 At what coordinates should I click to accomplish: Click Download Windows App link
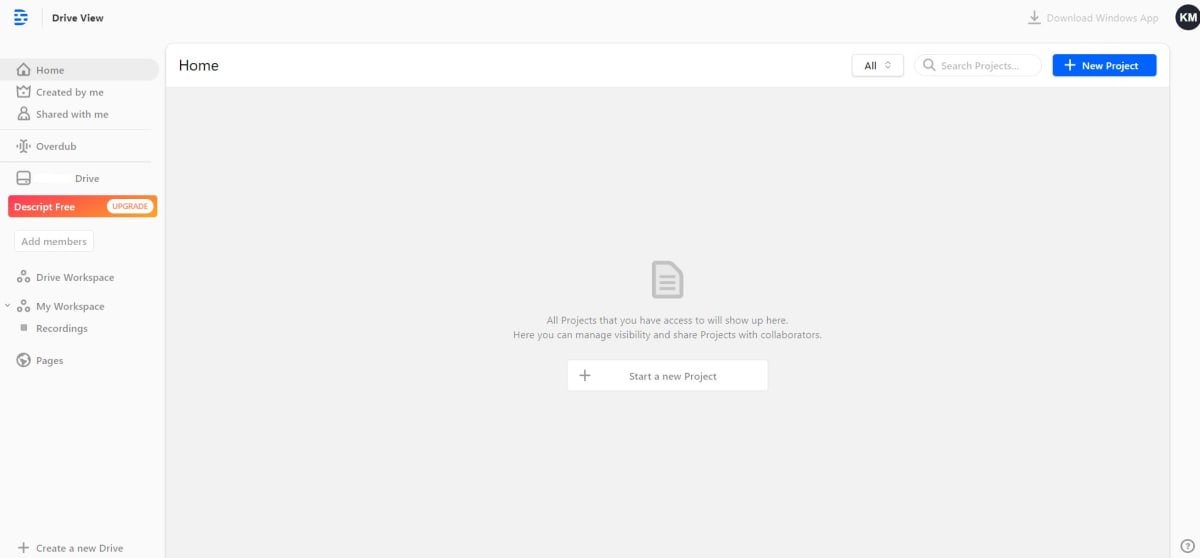1093,18
